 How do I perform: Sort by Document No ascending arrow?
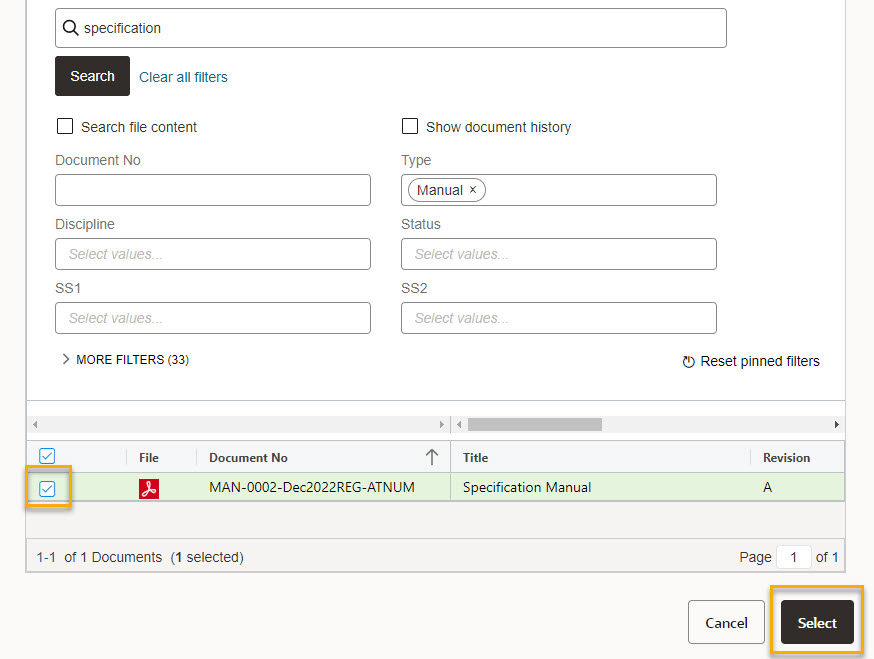coord(431,457)
